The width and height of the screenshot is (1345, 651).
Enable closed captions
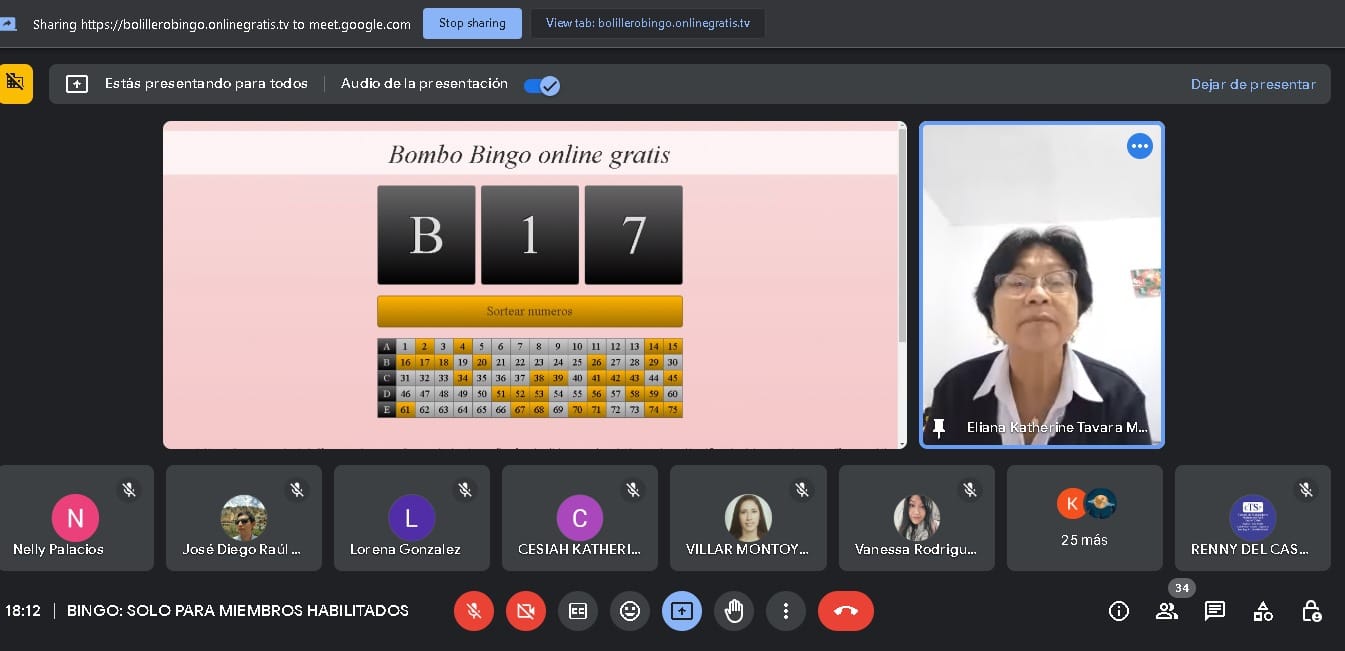pos(578,611)
